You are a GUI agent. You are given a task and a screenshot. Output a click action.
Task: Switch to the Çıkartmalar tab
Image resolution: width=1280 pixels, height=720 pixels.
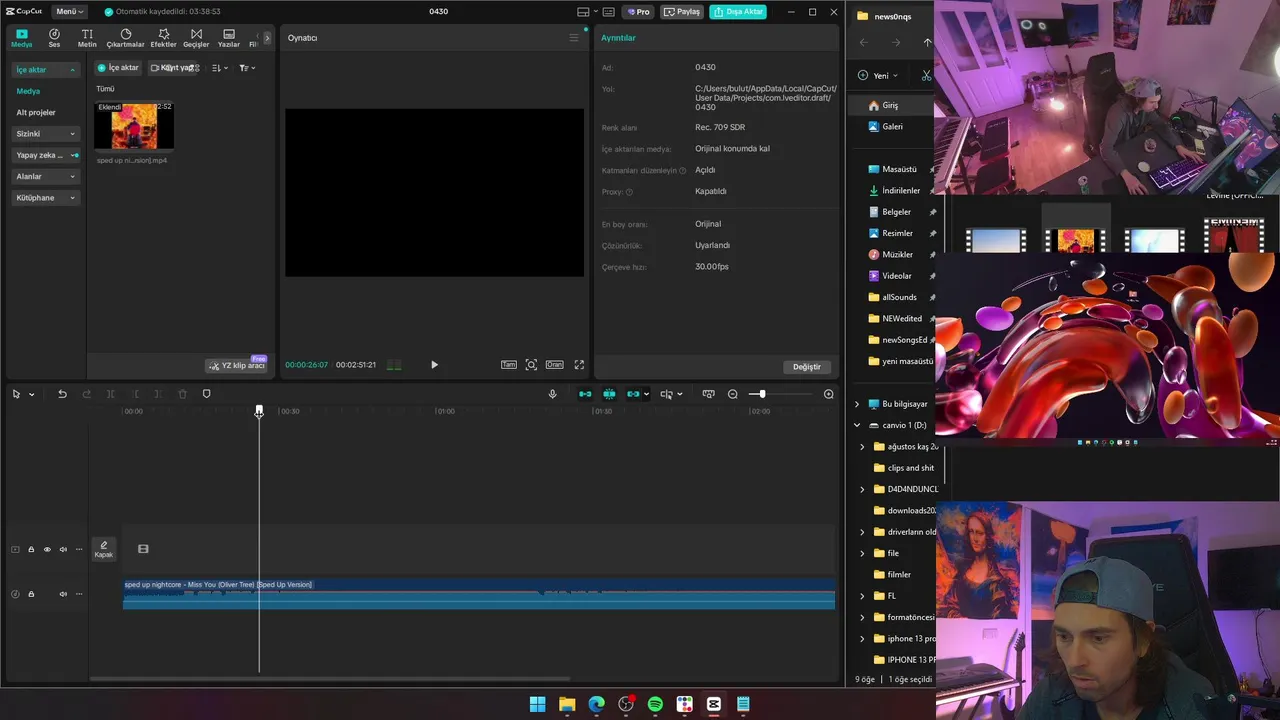pyautogui.click(x=125, y=38)
